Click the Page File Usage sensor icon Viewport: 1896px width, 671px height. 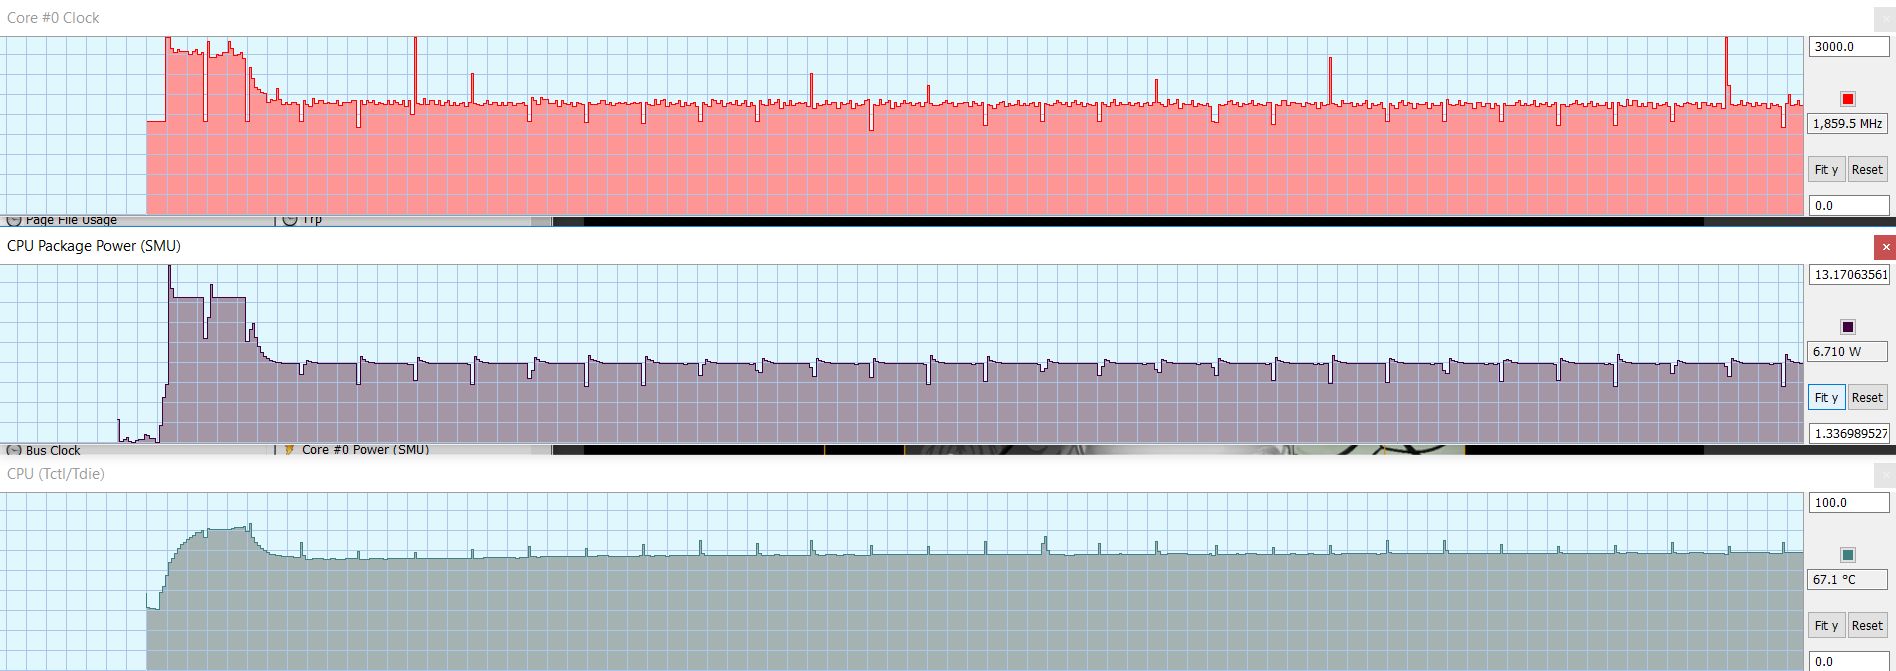tap(14, 220)
